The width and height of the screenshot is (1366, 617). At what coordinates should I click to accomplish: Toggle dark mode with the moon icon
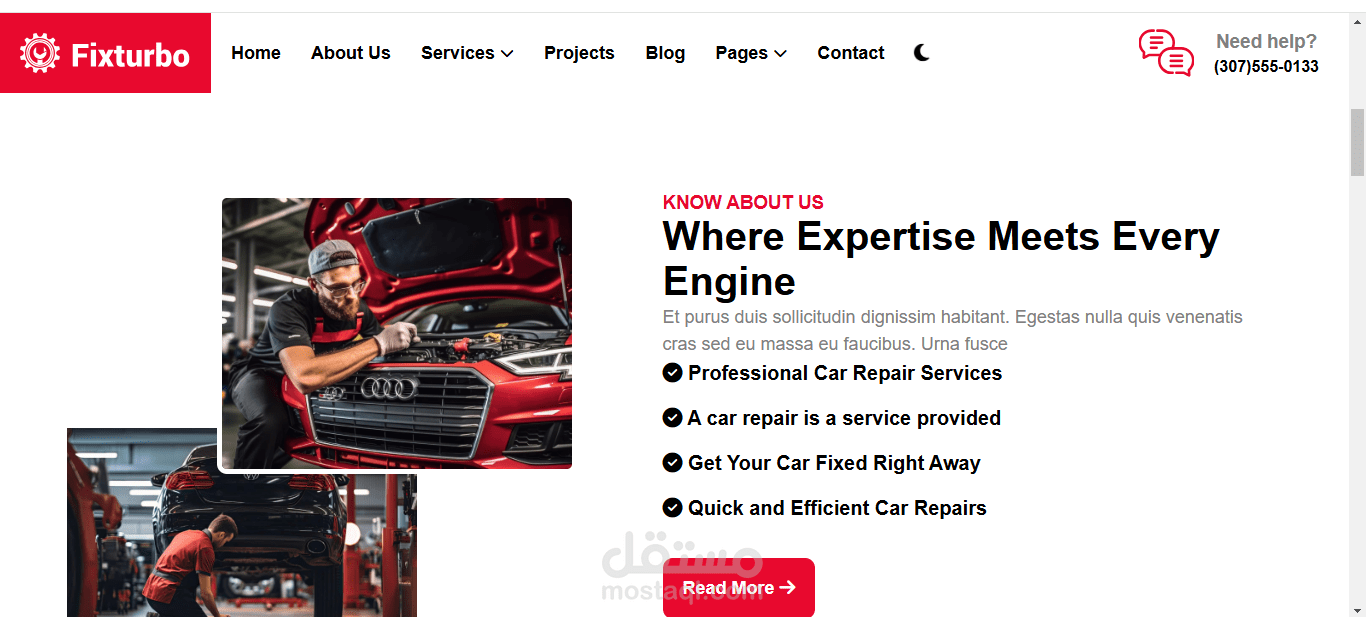(x=921, y=53)
